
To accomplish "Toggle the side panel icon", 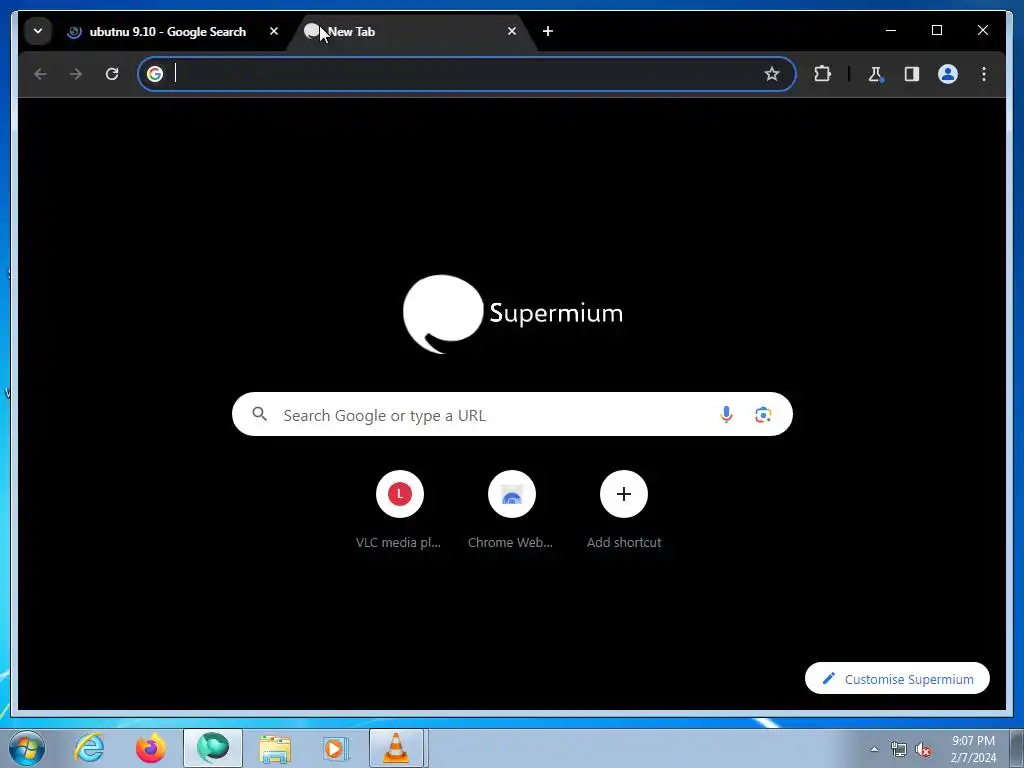I will point(912,74).
